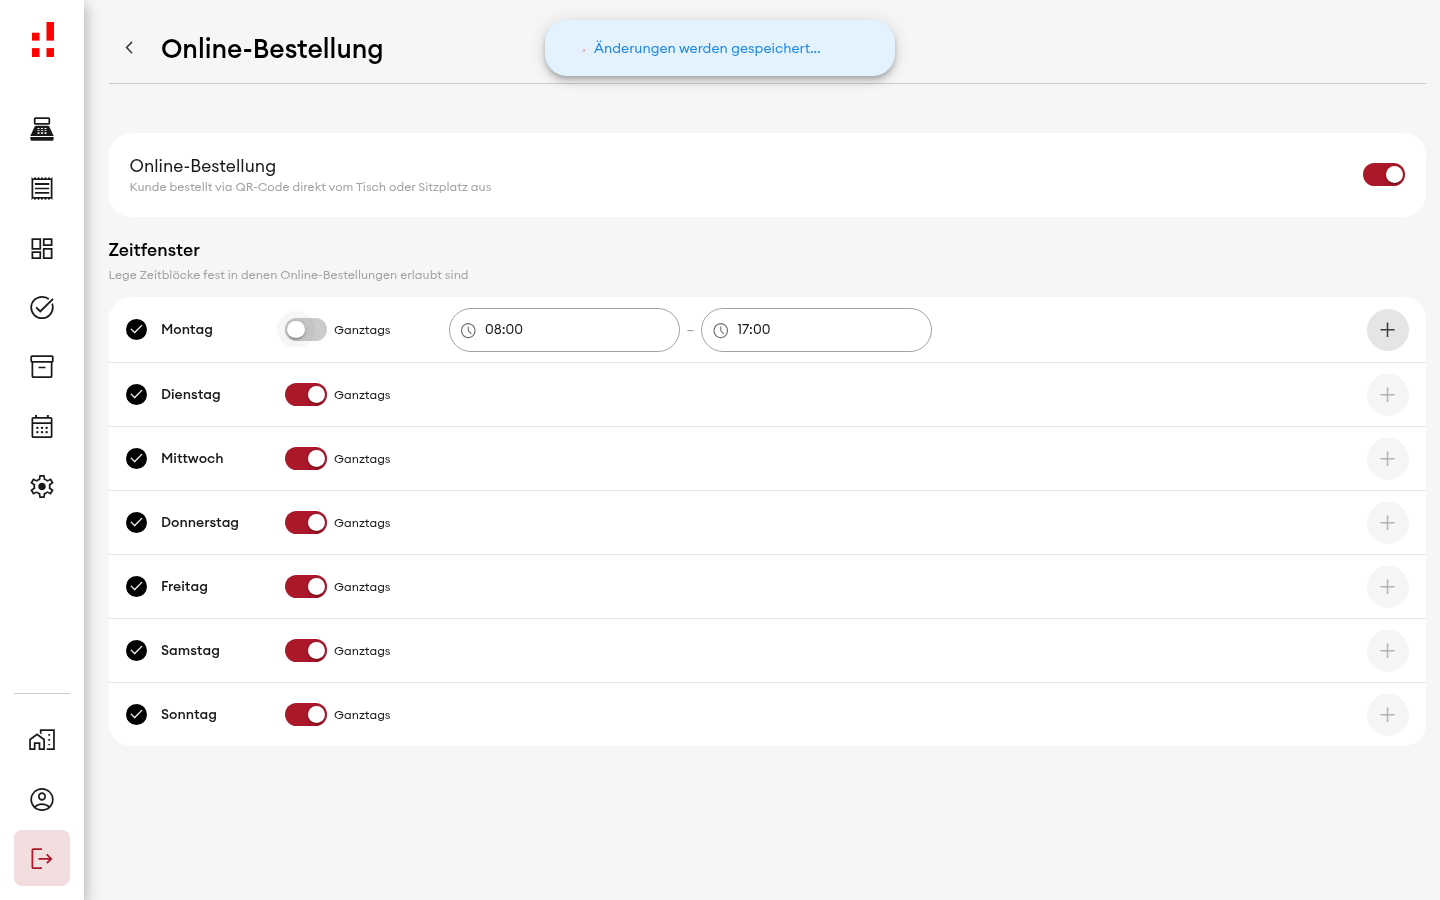Viewport: 1440px width, 900px height.
Task: Open the checkmark circle icon in sidebar
Action: tap(42, 307)
